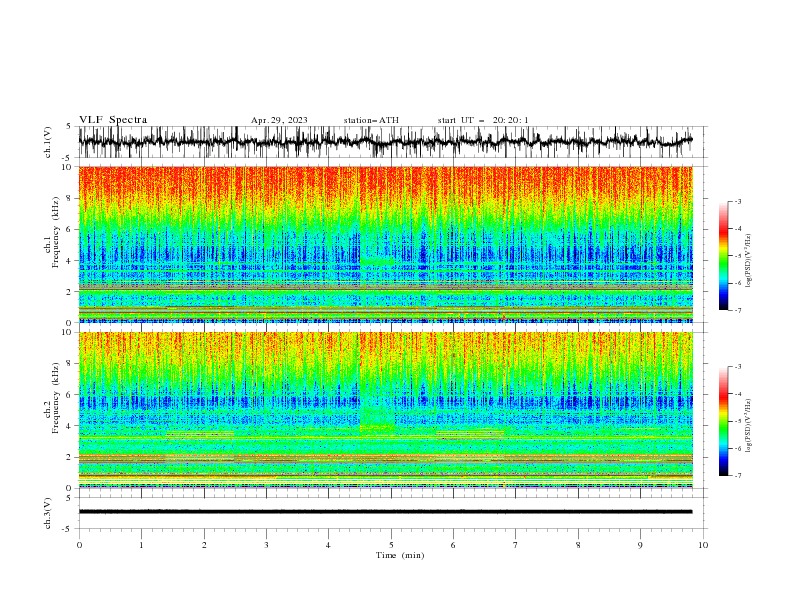Click the "VLF Spectra" plot title

(113, 120)
